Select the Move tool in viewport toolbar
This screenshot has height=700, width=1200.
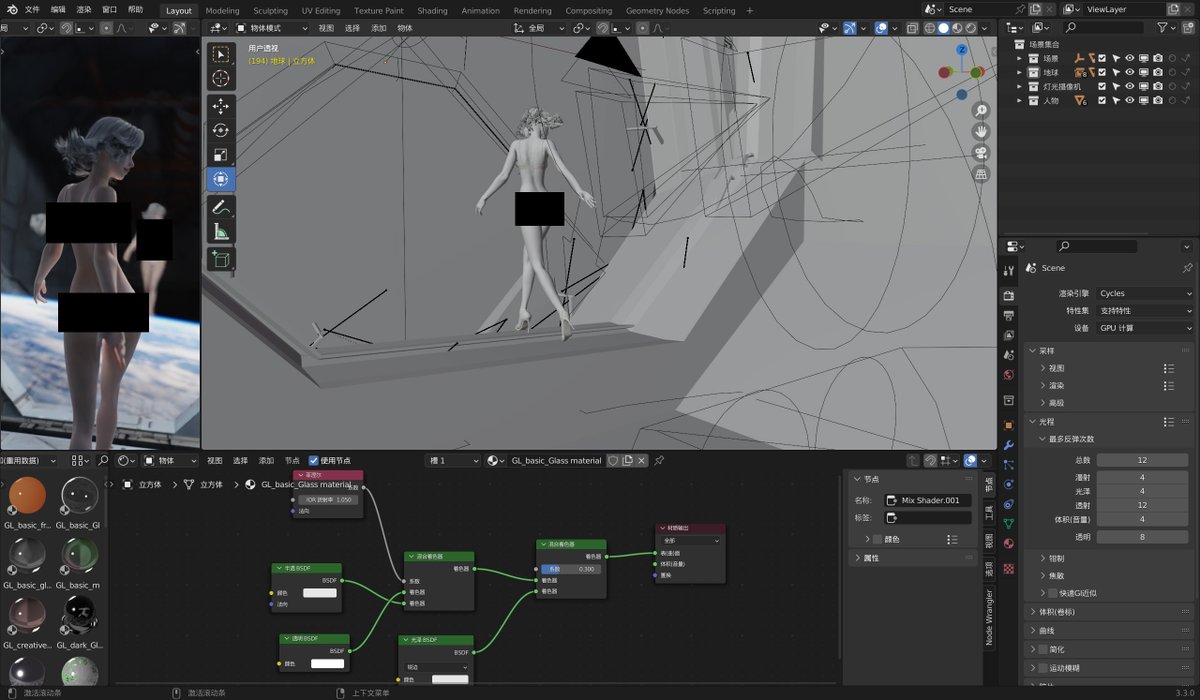(221, 106)
